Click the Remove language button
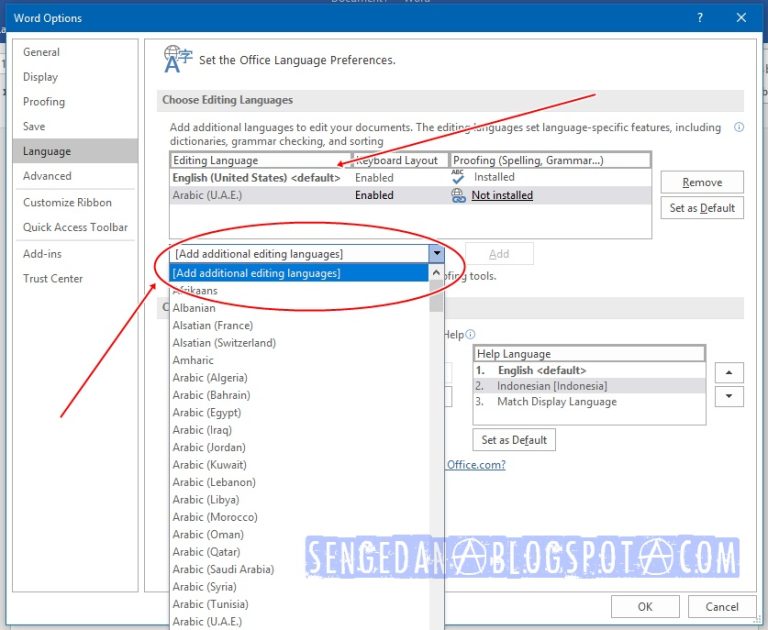Image resolution: width=768 pixels, height=630 pixels. pyautogui.click(x=702, y=182)
